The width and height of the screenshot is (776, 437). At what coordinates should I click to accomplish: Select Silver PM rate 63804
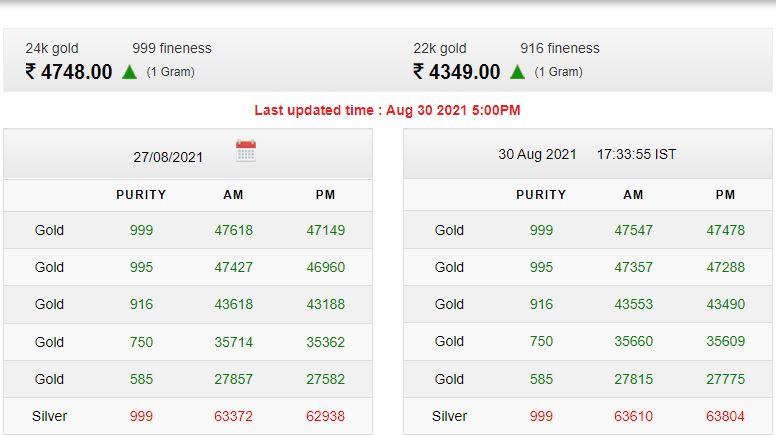(725, 416)
